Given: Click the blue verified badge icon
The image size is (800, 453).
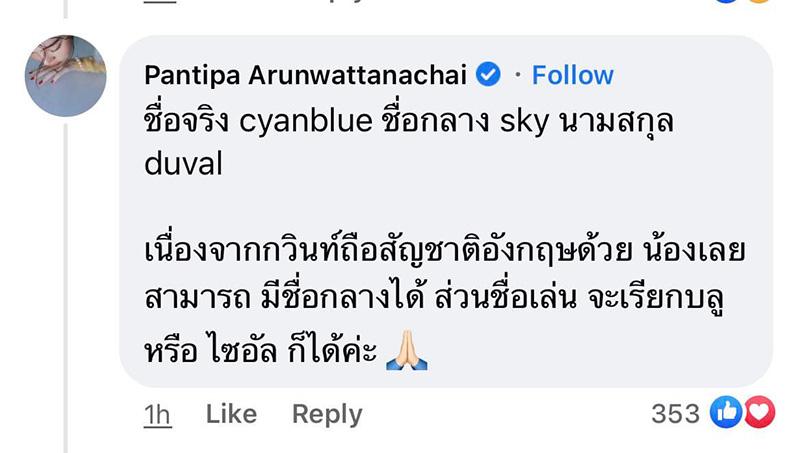Looking at the screenshot, I should 487,75.
